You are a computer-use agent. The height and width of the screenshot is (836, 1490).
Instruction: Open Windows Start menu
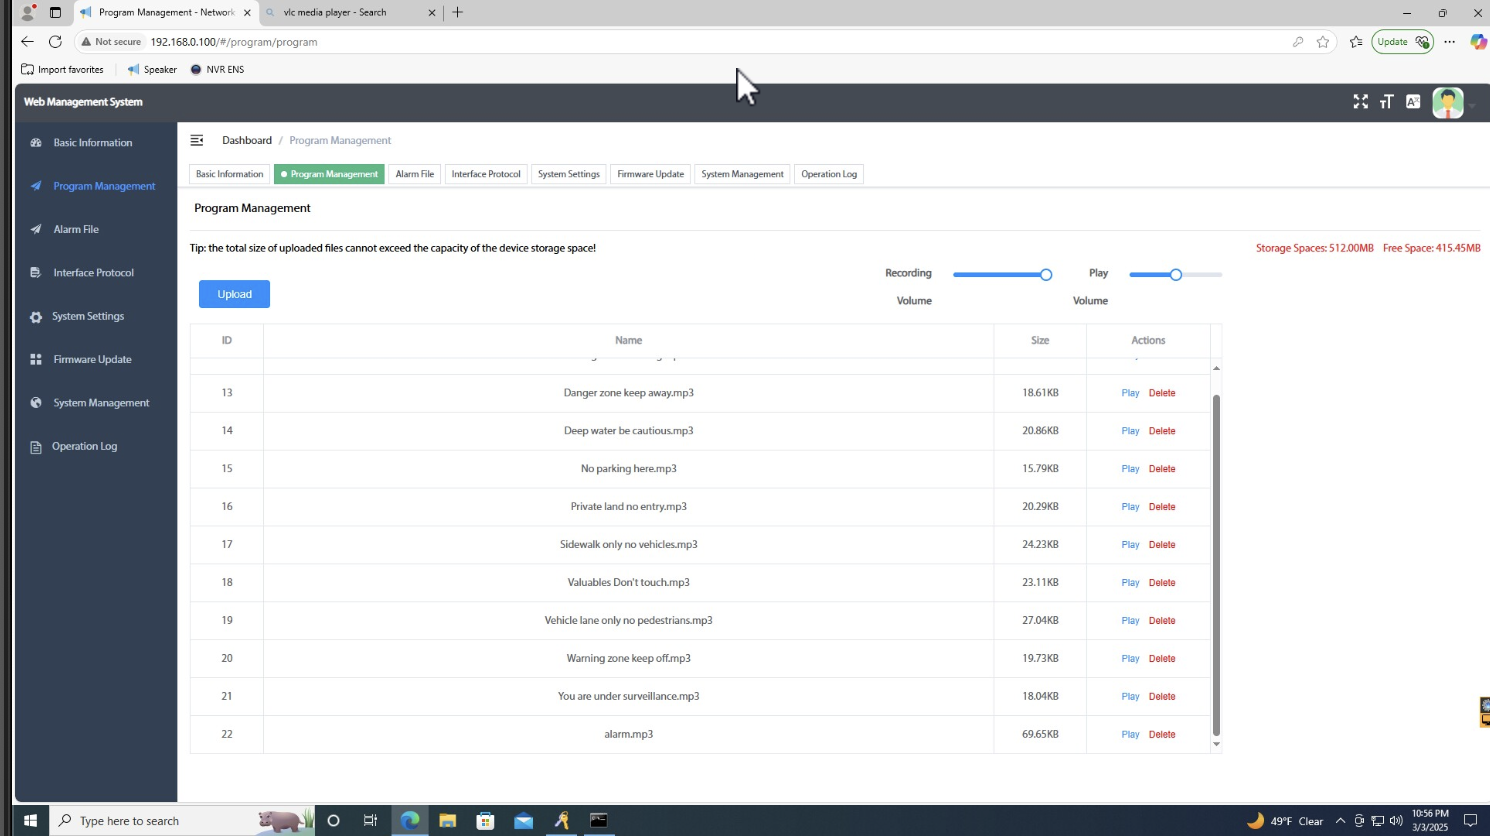coord(30,820)
